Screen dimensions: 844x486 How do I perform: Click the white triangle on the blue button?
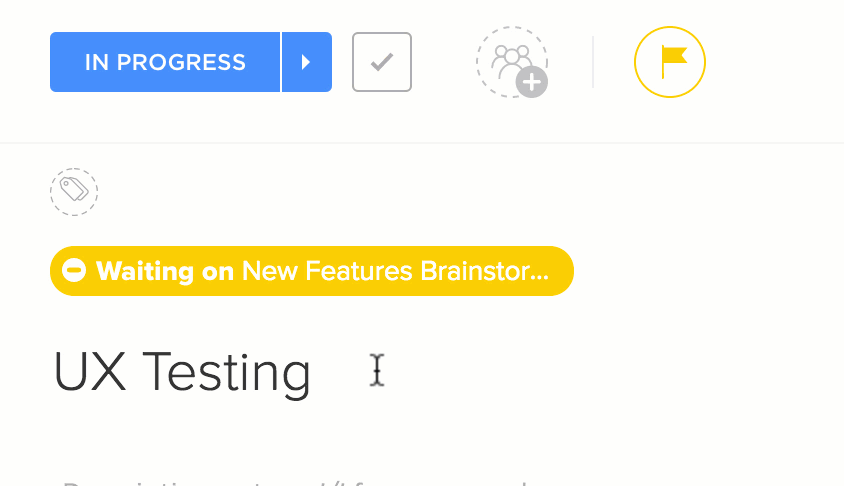[x=306, y=62]
